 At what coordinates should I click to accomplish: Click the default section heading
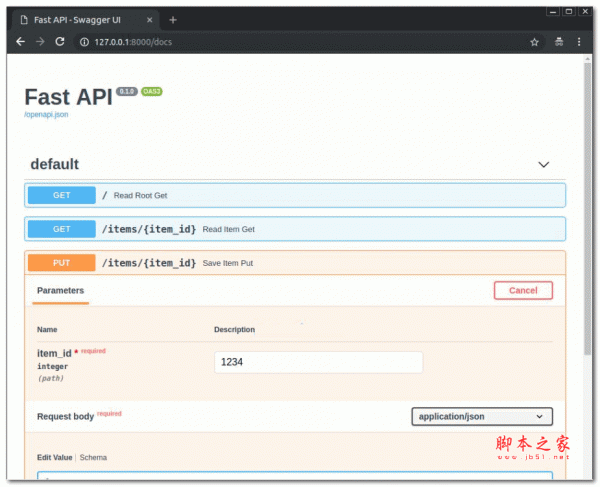click(55, 164)
